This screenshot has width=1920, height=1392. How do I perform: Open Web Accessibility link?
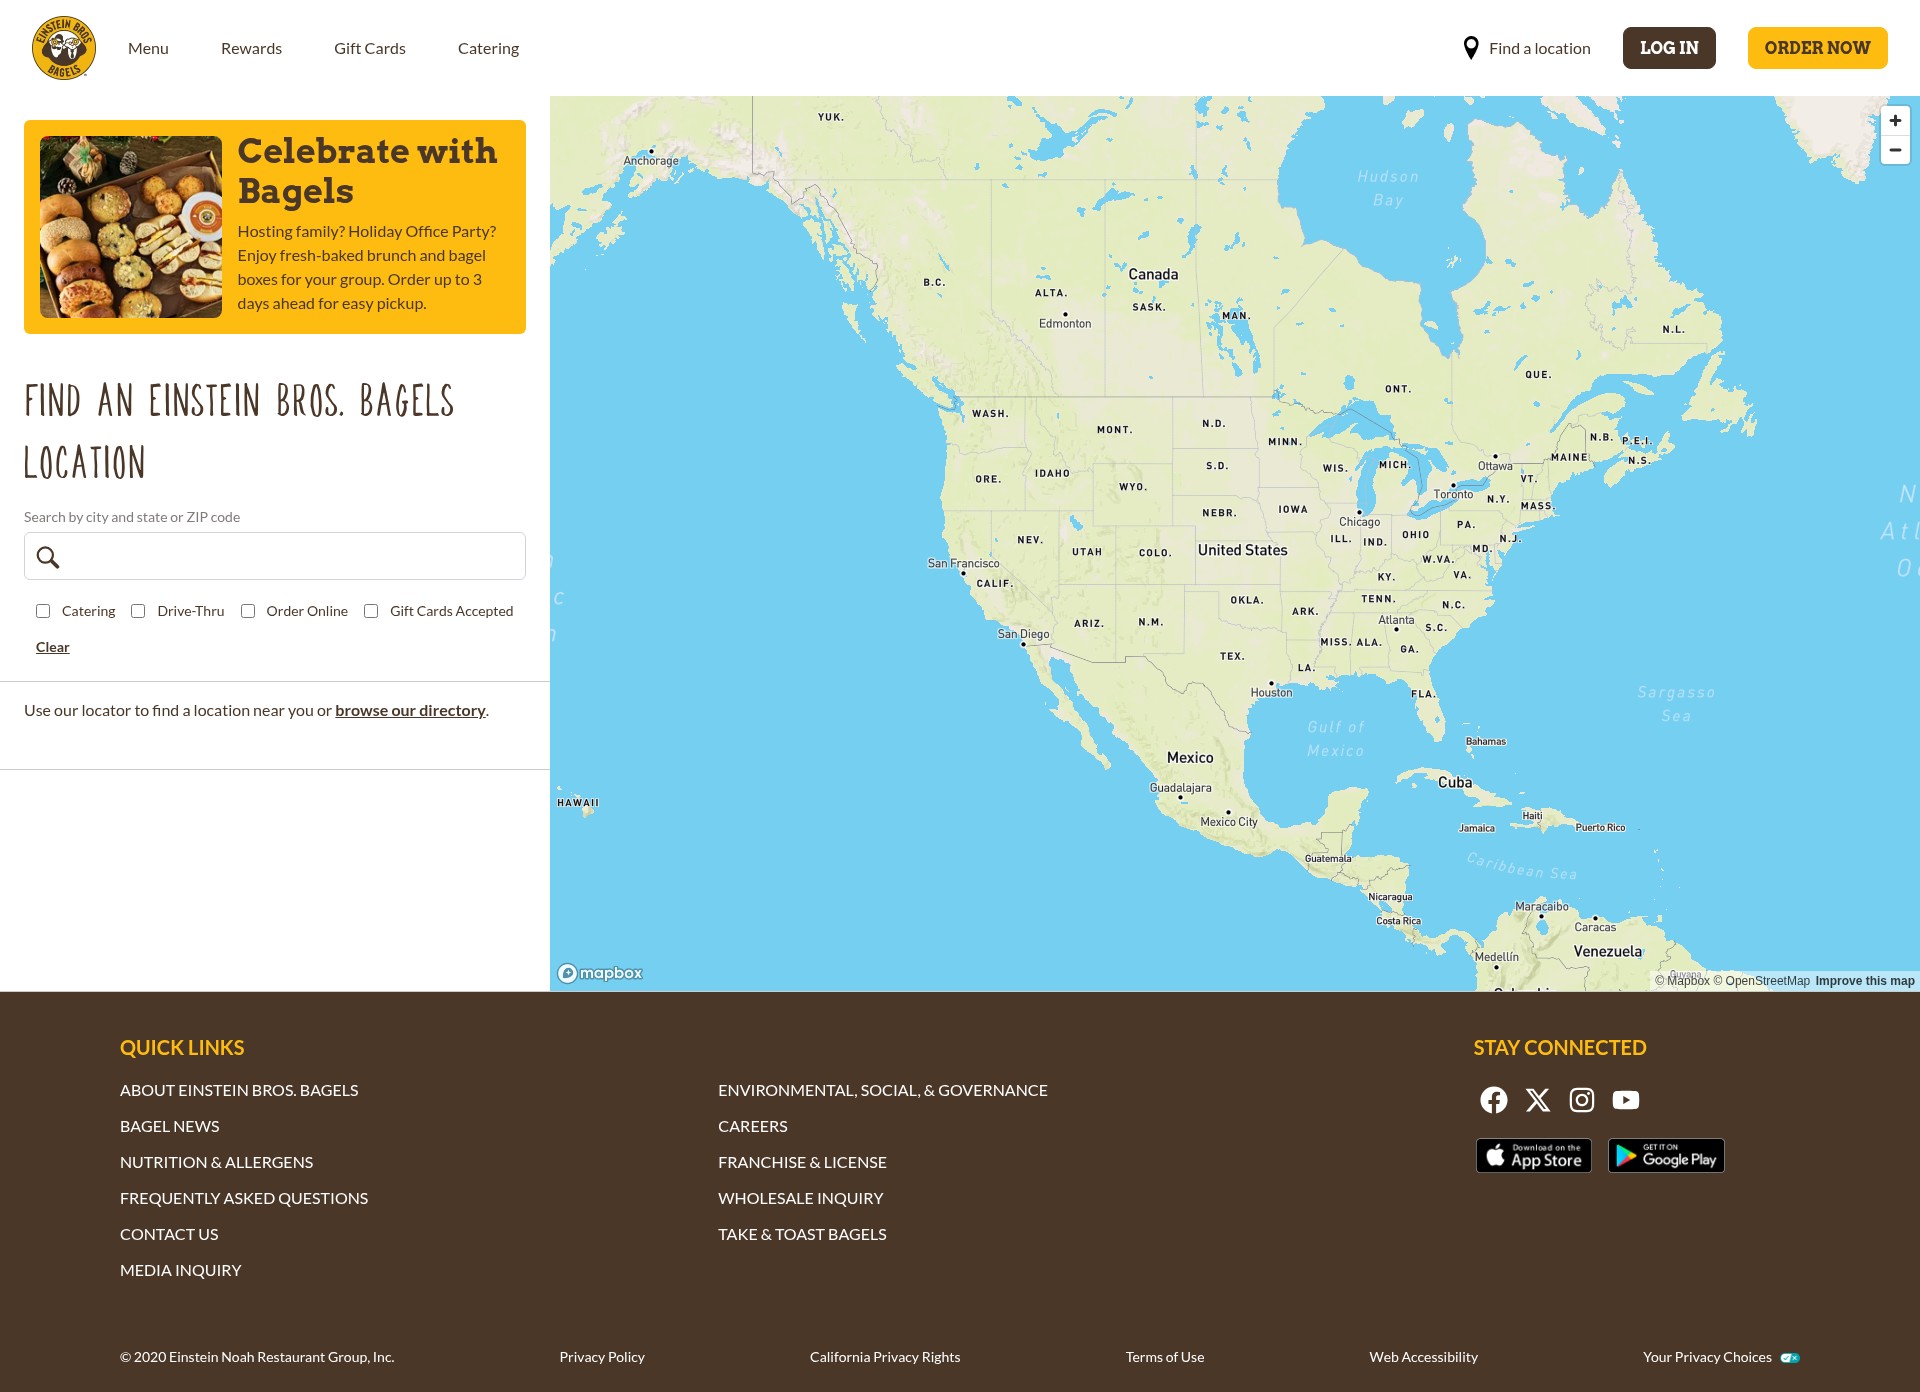click(x=1423, y=1357)
